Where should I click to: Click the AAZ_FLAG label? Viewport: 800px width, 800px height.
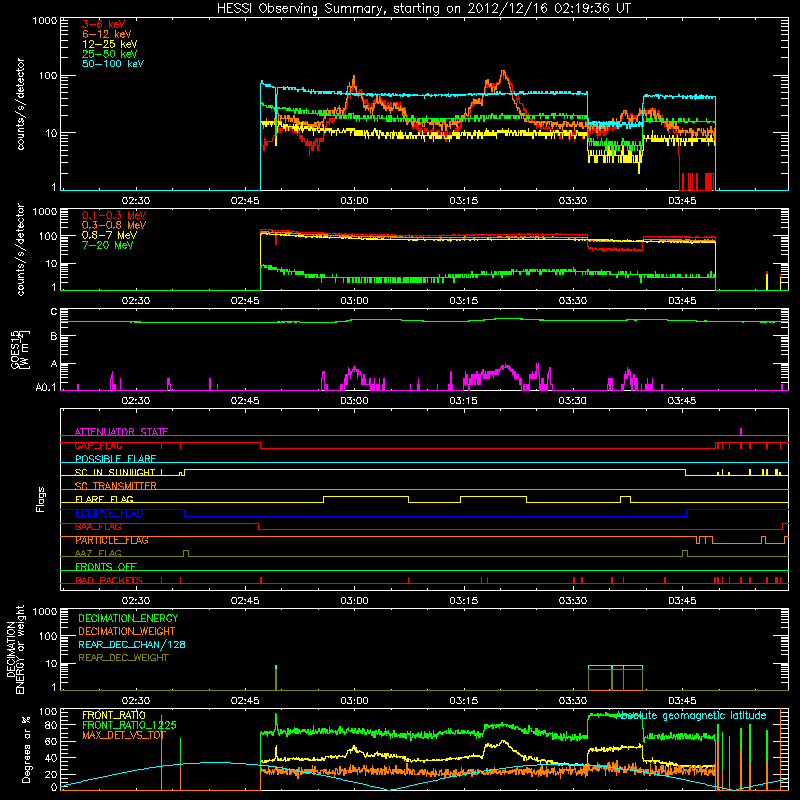[98, 553]
